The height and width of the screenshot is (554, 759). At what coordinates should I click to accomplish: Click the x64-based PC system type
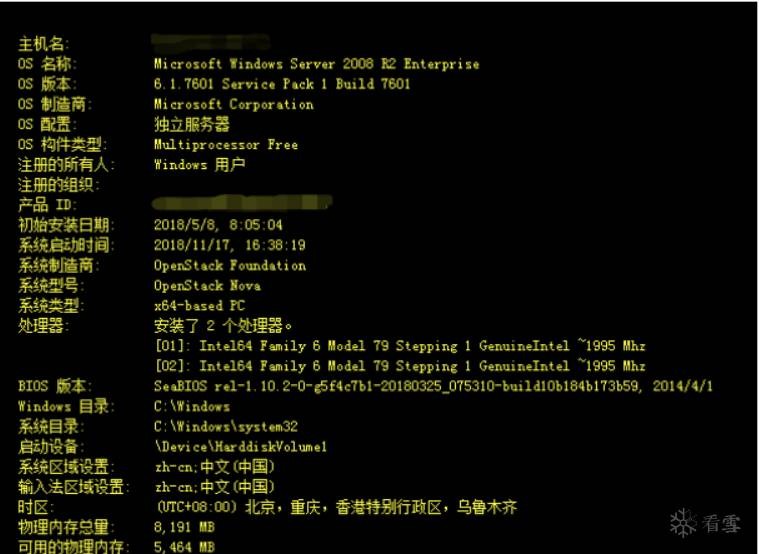pos(200,305)
